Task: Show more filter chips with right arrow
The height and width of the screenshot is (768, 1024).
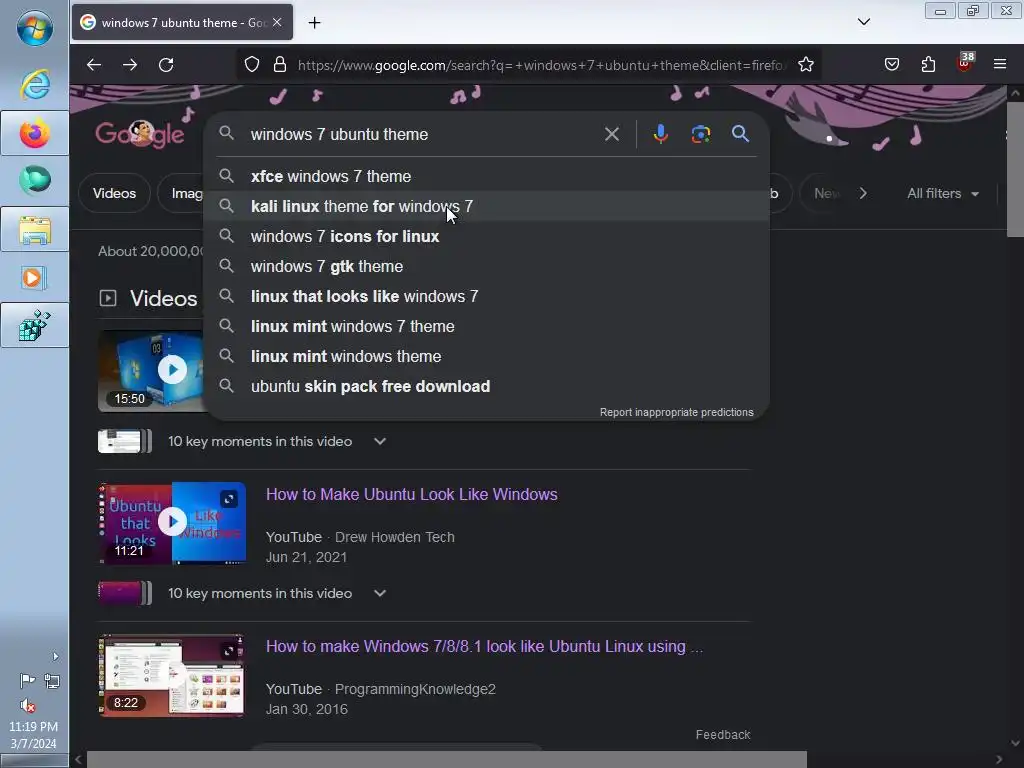Action: (x=863, y=193)
